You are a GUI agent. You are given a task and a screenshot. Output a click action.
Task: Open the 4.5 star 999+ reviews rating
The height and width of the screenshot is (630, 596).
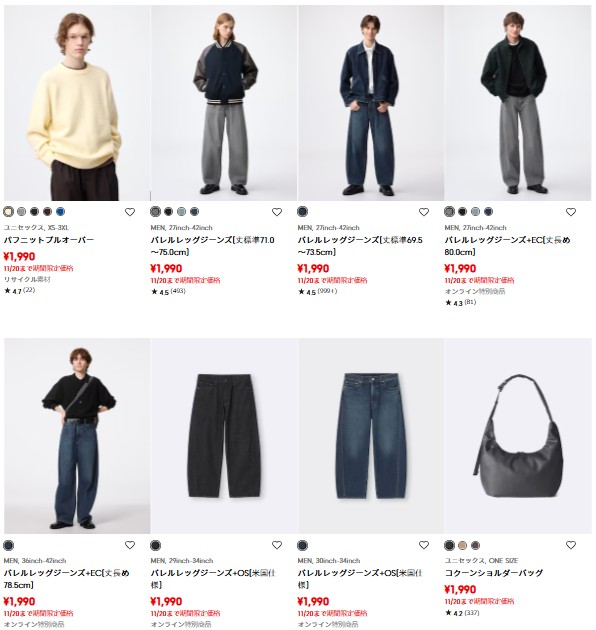(x=317, y=291)
